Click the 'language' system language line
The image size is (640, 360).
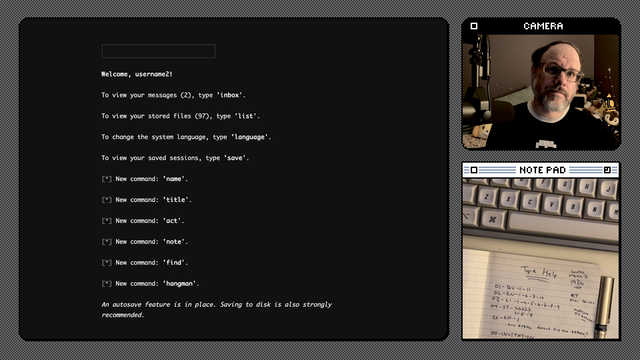tap(186, 137)
